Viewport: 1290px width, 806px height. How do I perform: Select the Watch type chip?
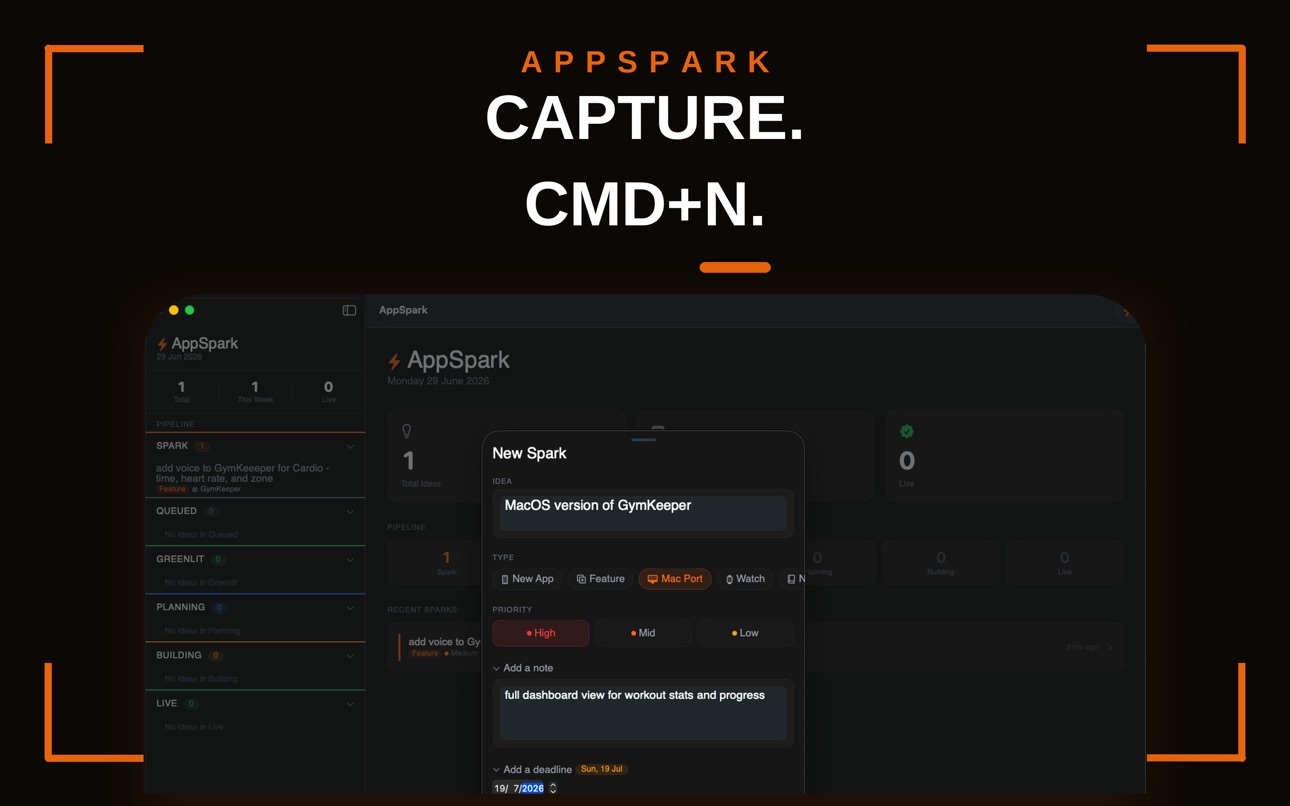pyautogui.click(x=745, y=579)
